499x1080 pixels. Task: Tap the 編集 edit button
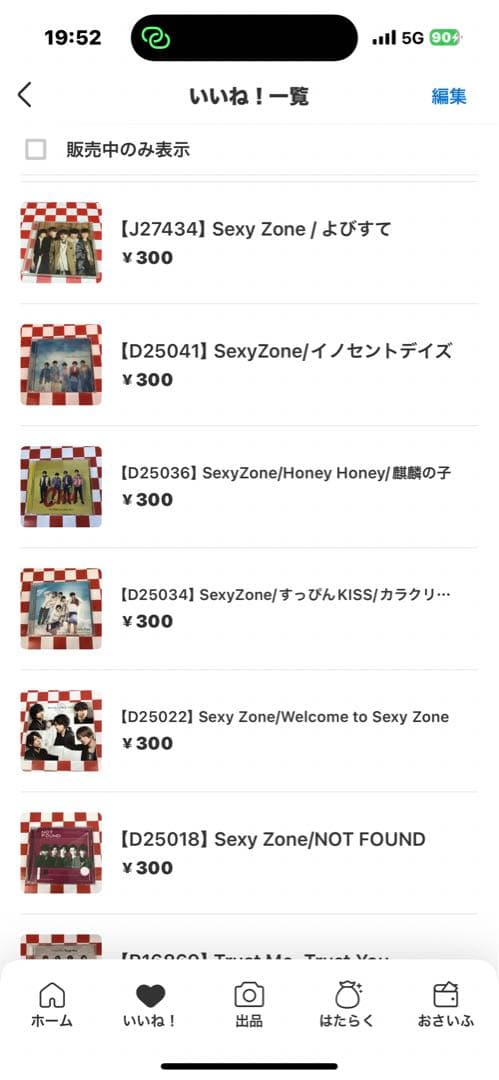(x=449, y=96)
